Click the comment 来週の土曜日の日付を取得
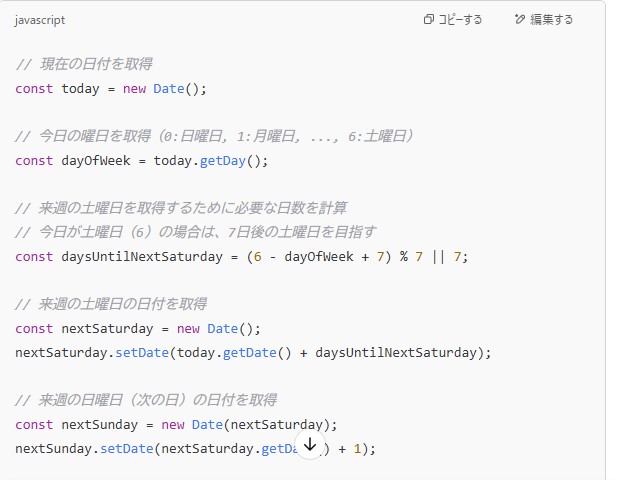Viewport: 622px width, 480px height. [x=111, y=304]
